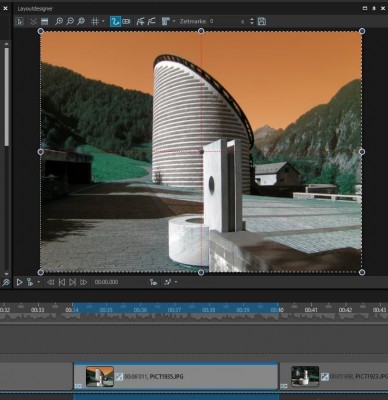Click the left panel vertical scrollbar
This screenshot has width=388, height=400.
(x=6, y=97)
